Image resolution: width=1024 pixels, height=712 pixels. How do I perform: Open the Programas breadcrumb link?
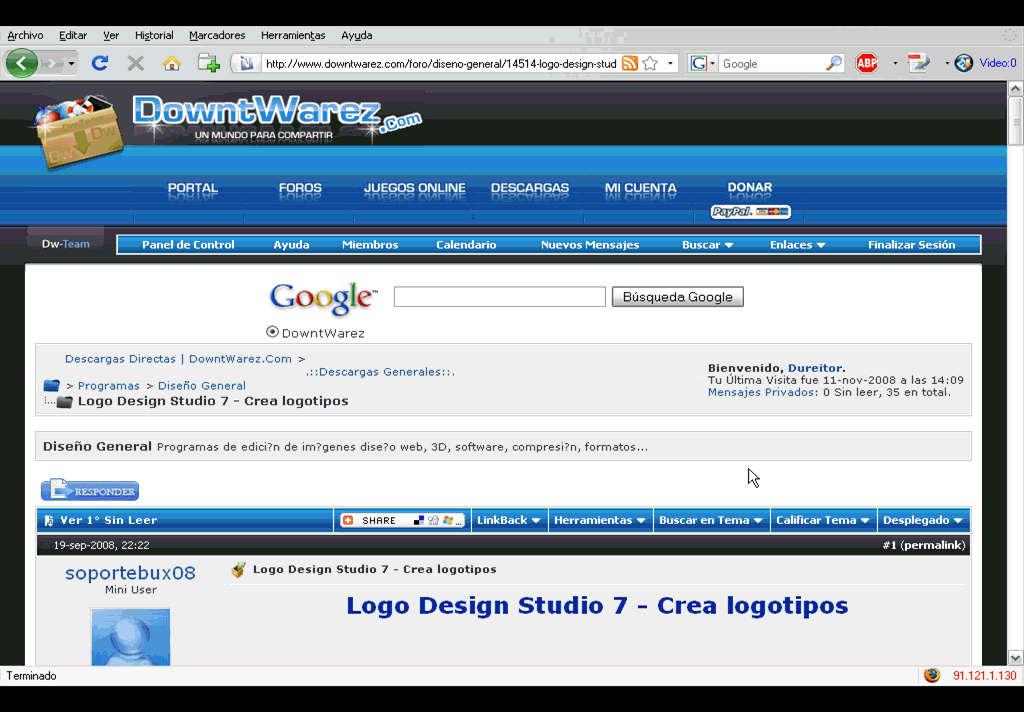[x=108, y=385]
